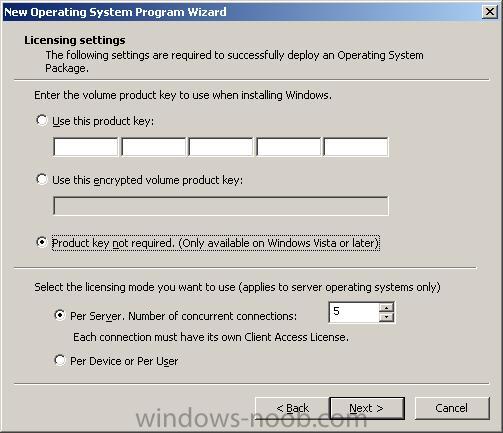
Task: Click the second product key segment box
Action: click(x=153, y=147)
